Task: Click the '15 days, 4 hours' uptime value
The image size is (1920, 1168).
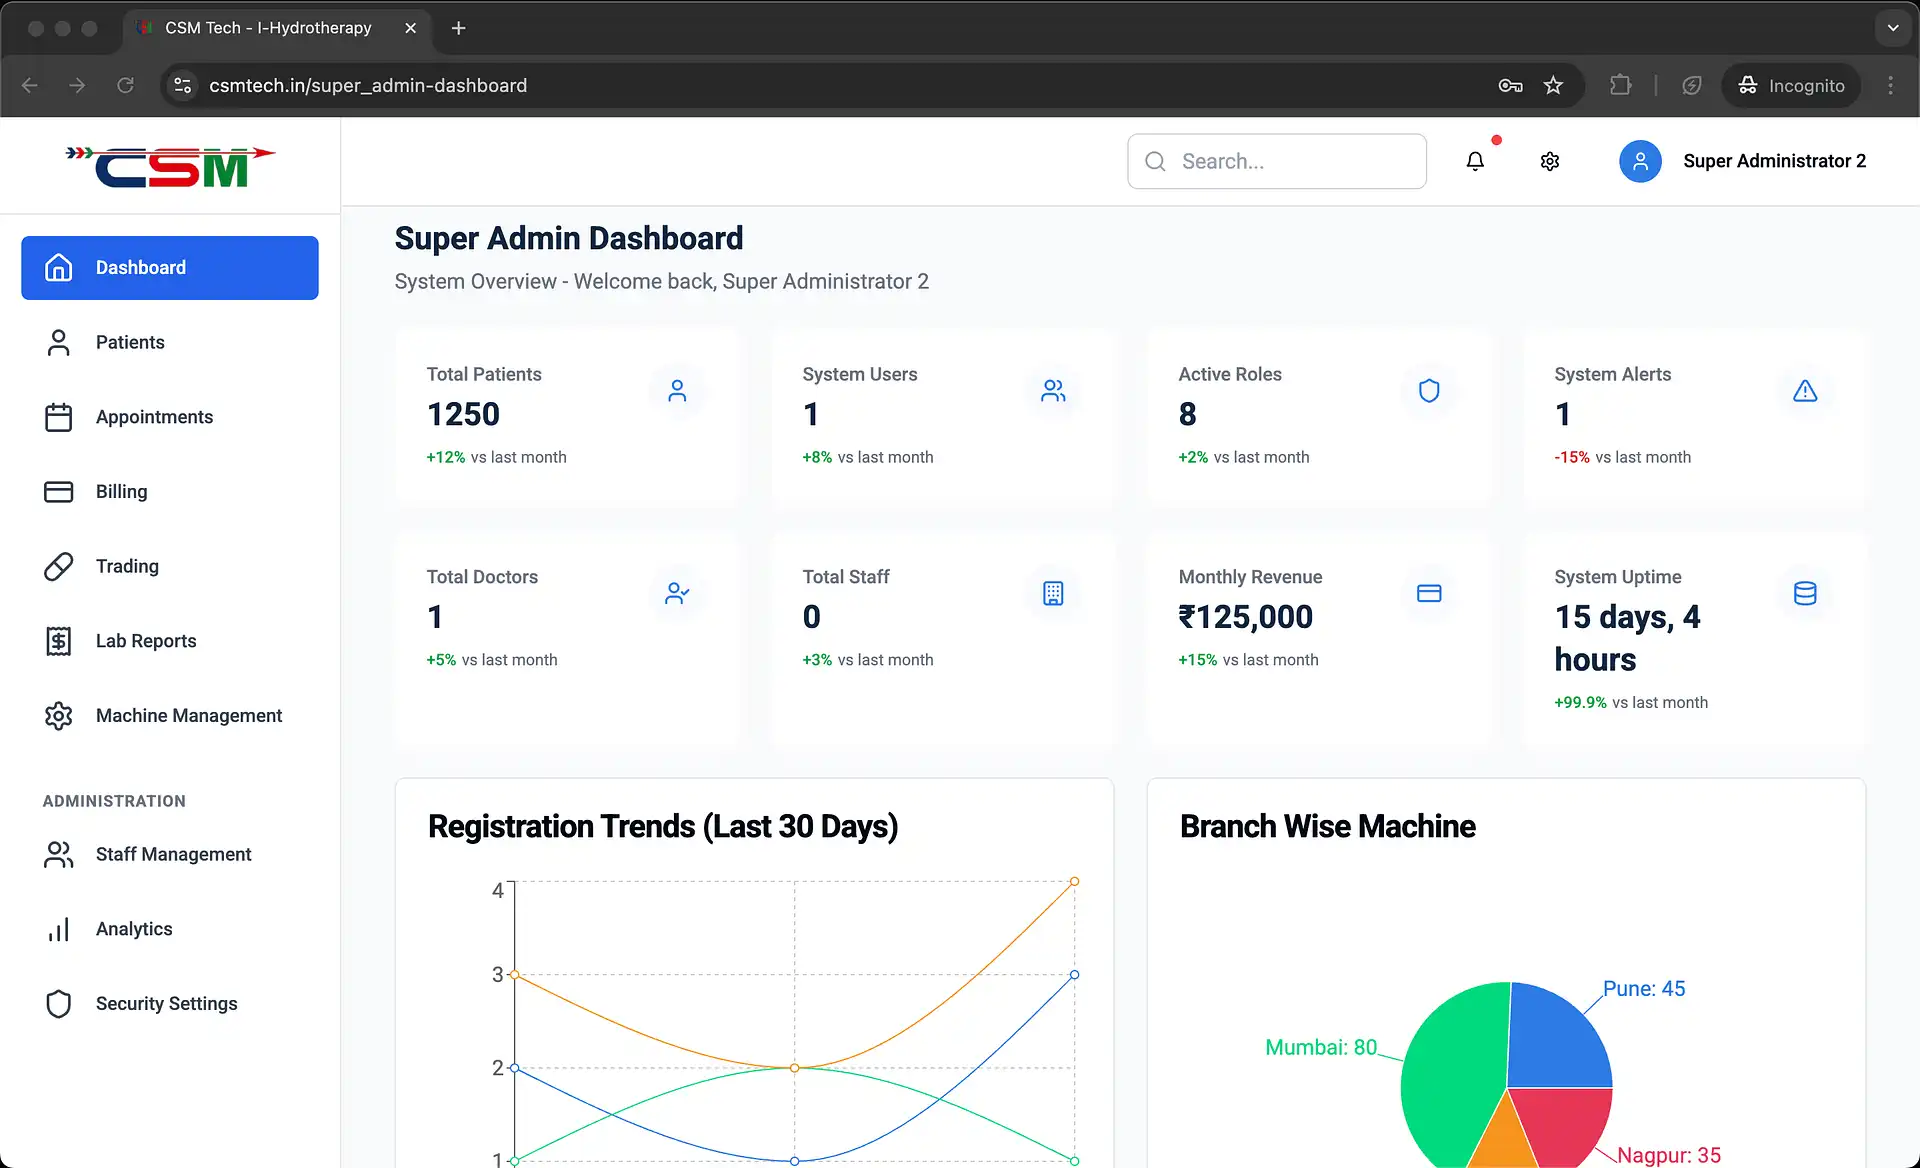Action: [x=1627, y=638]
